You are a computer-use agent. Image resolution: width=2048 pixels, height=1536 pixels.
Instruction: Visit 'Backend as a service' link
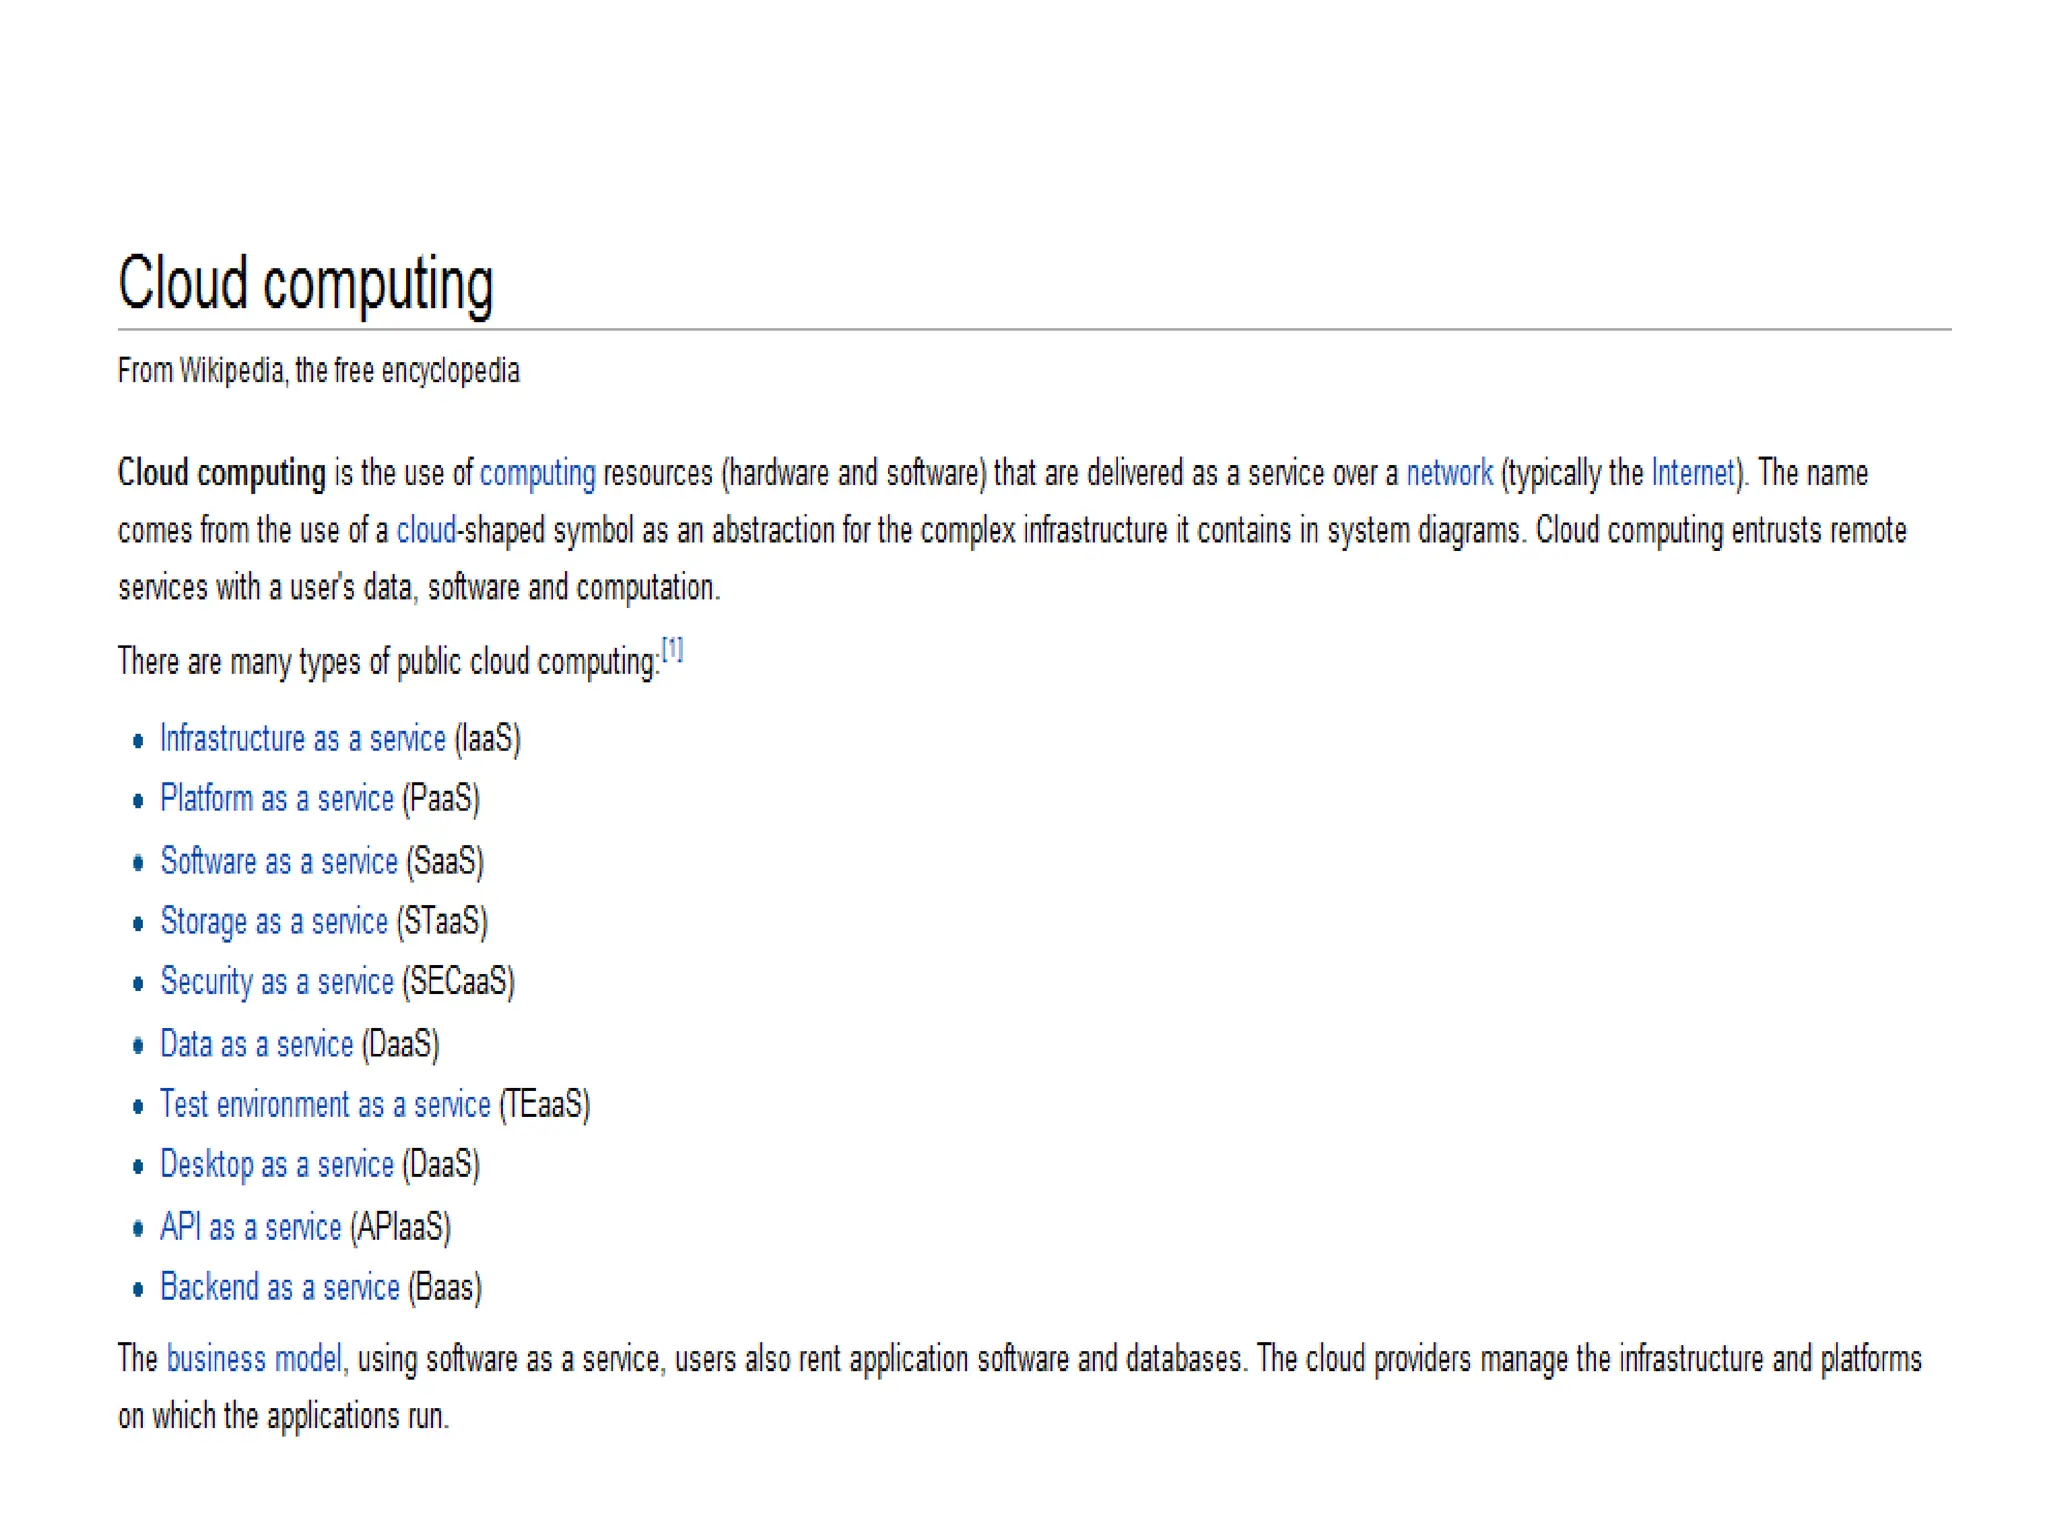pos(279,1287)
